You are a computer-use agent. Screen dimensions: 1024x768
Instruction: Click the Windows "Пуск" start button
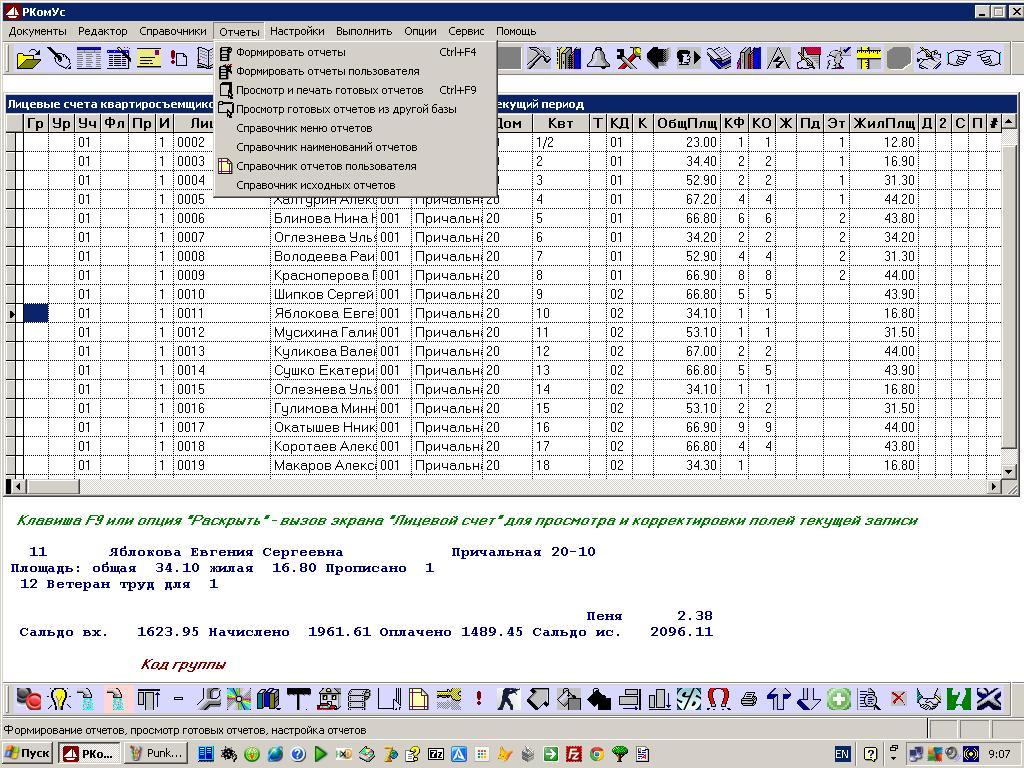coord(28,753)
